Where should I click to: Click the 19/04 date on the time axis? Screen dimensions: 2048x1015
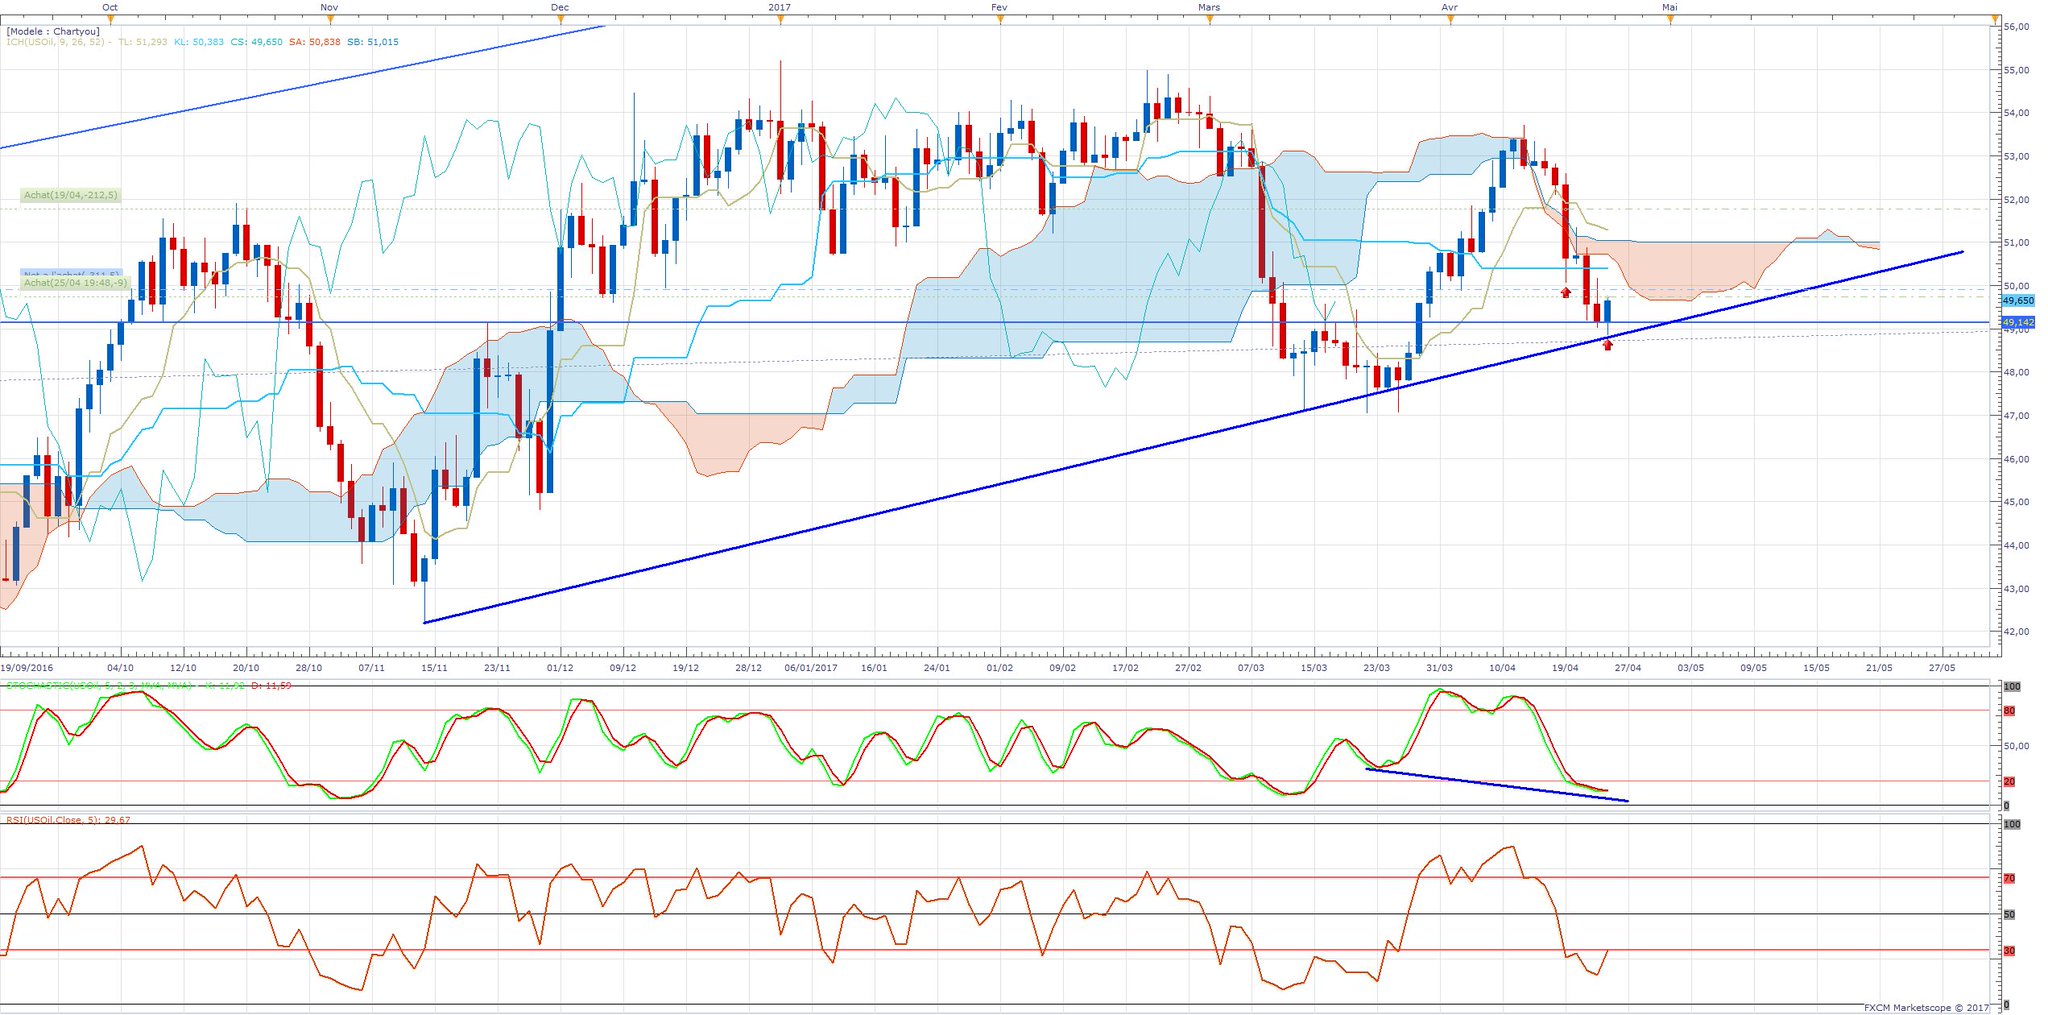point(1565,667)
